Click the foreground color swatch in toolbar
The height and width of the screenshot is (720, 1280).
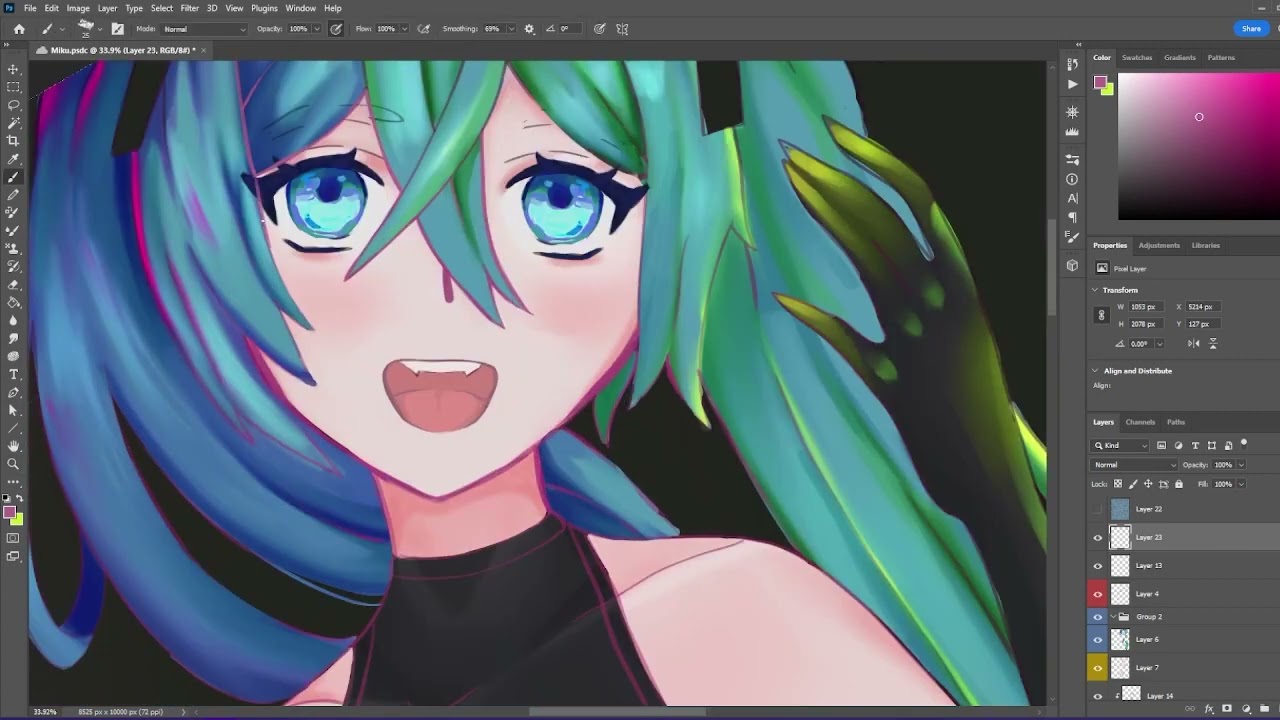9,513
